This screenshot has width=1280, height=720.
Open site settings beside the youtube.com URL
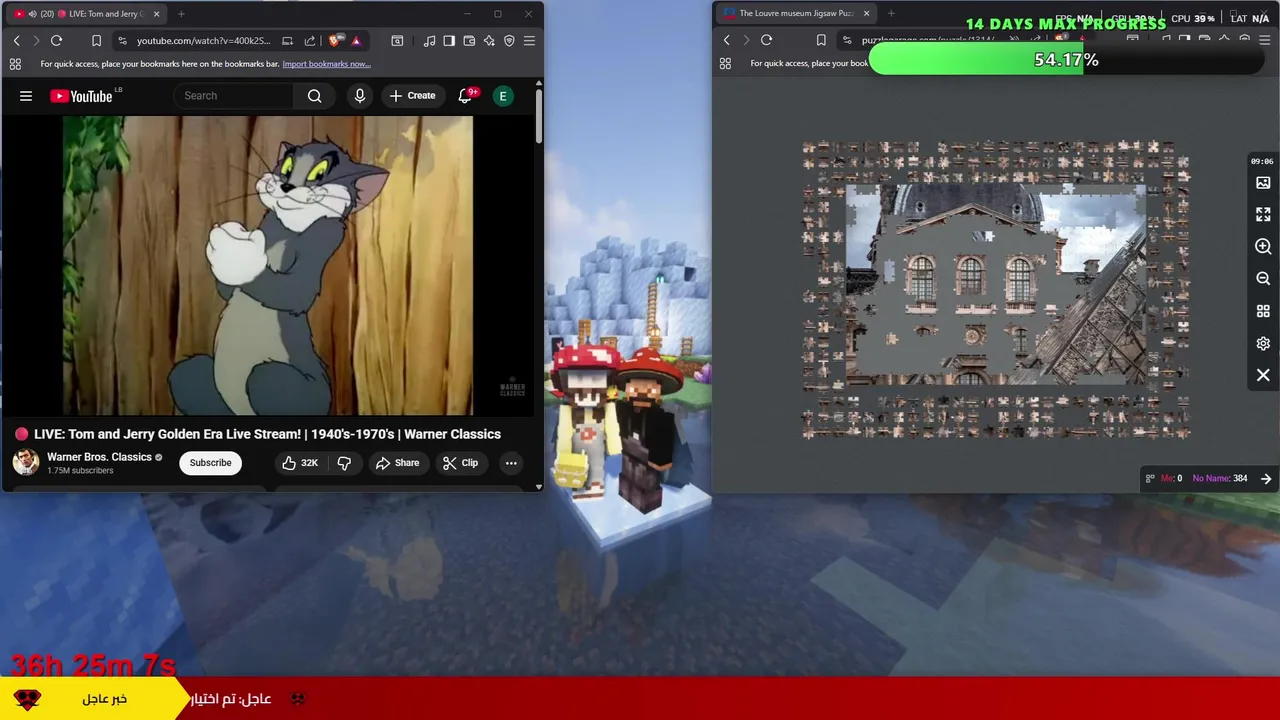(x=122, y=41)
